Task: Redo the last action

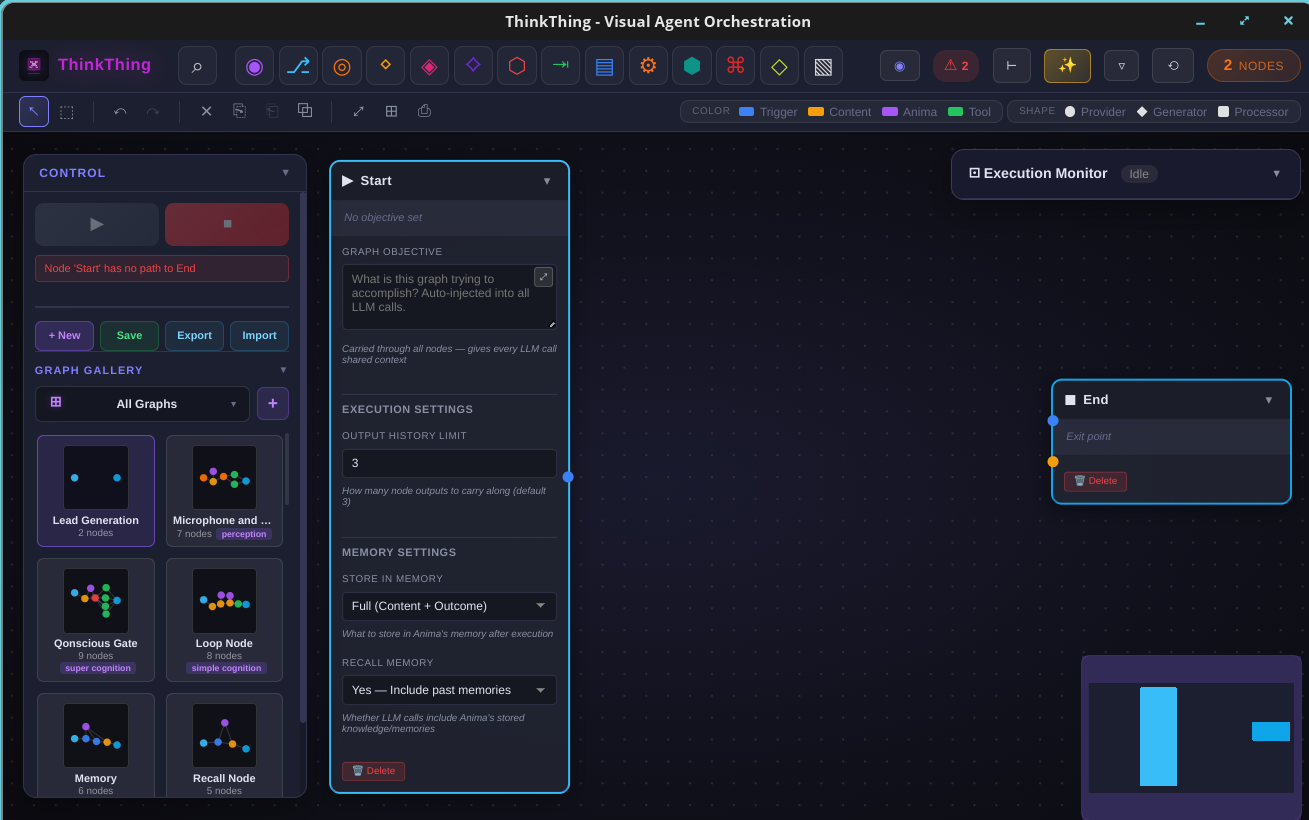Action: [153, 111]
